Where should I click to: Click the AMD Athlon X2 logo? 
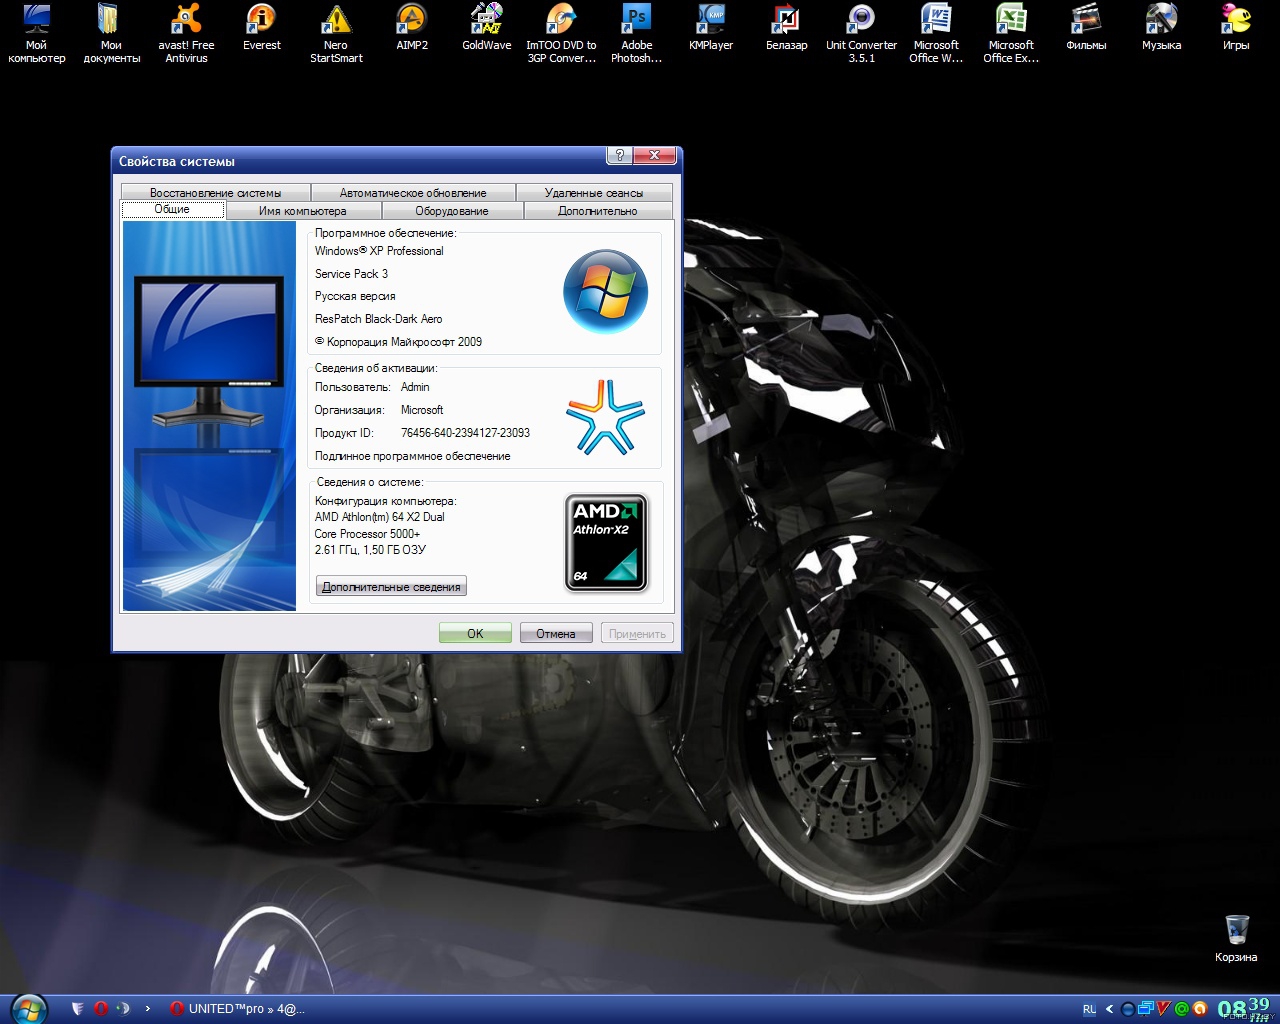coord(607,542)
